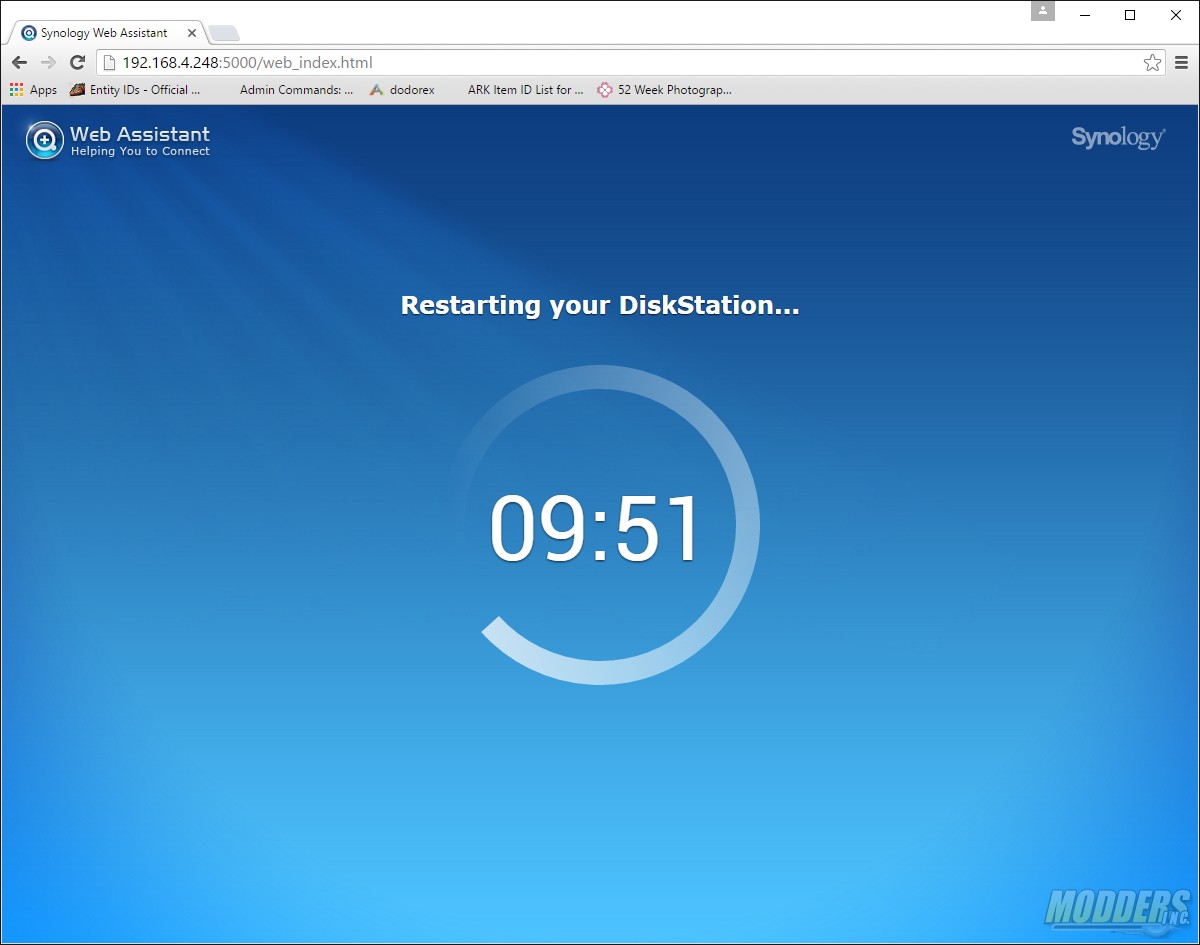The width and height of the screenshot is (1200, 945).
Task: Minimize the Chrome window
Action: [1084, 15]
